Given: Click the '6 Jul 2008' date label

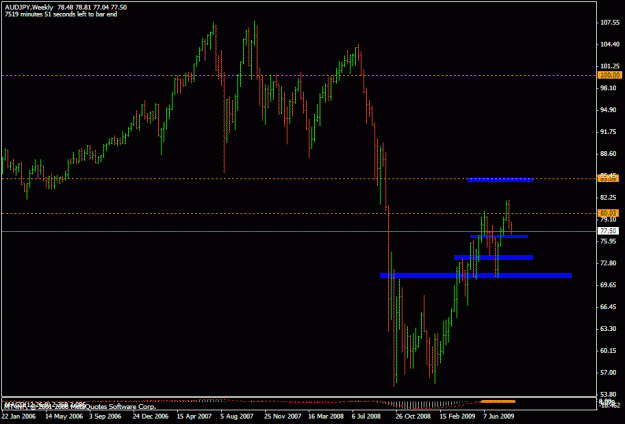Looking at the screenshot, I should [x=366, y=416].
